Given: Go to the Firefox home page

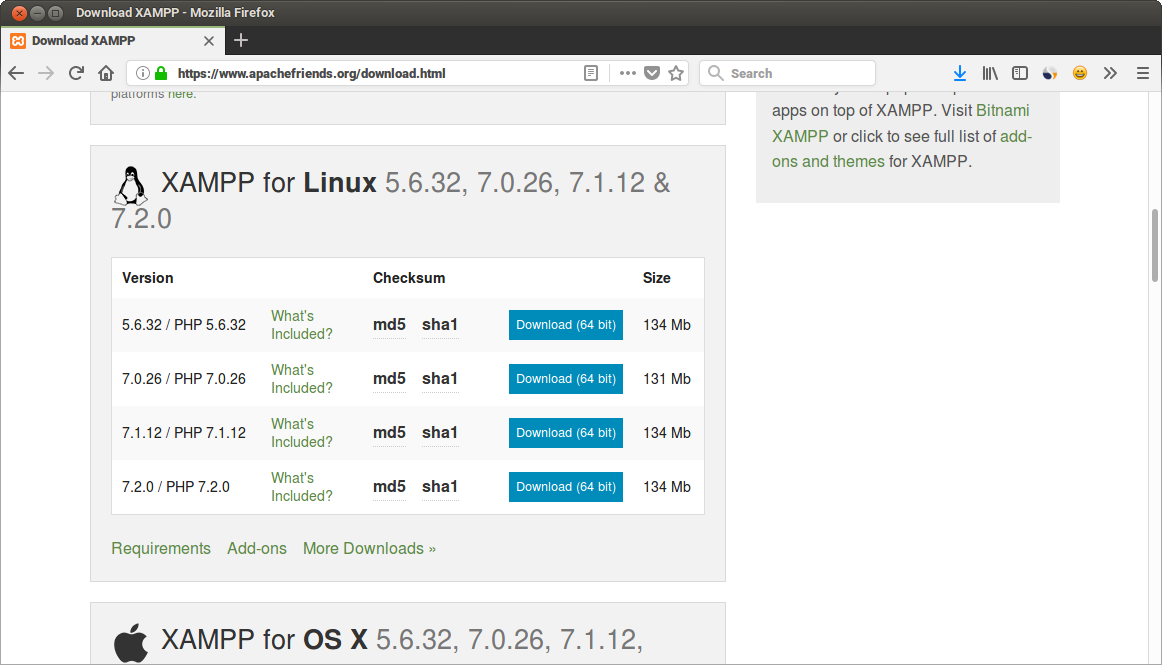Looking at the screenshot, I should [x=107, y=73].
